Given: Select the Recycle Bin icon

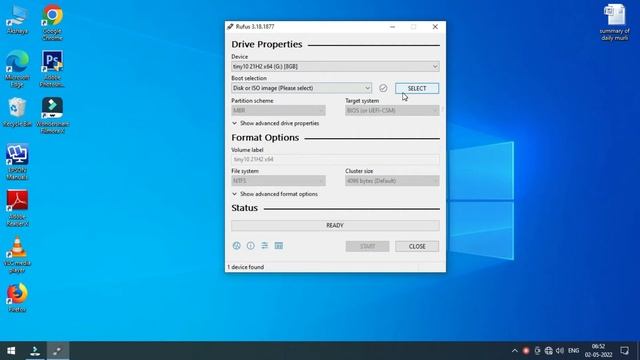Looking at the screenshot, I should click(17, 112).
